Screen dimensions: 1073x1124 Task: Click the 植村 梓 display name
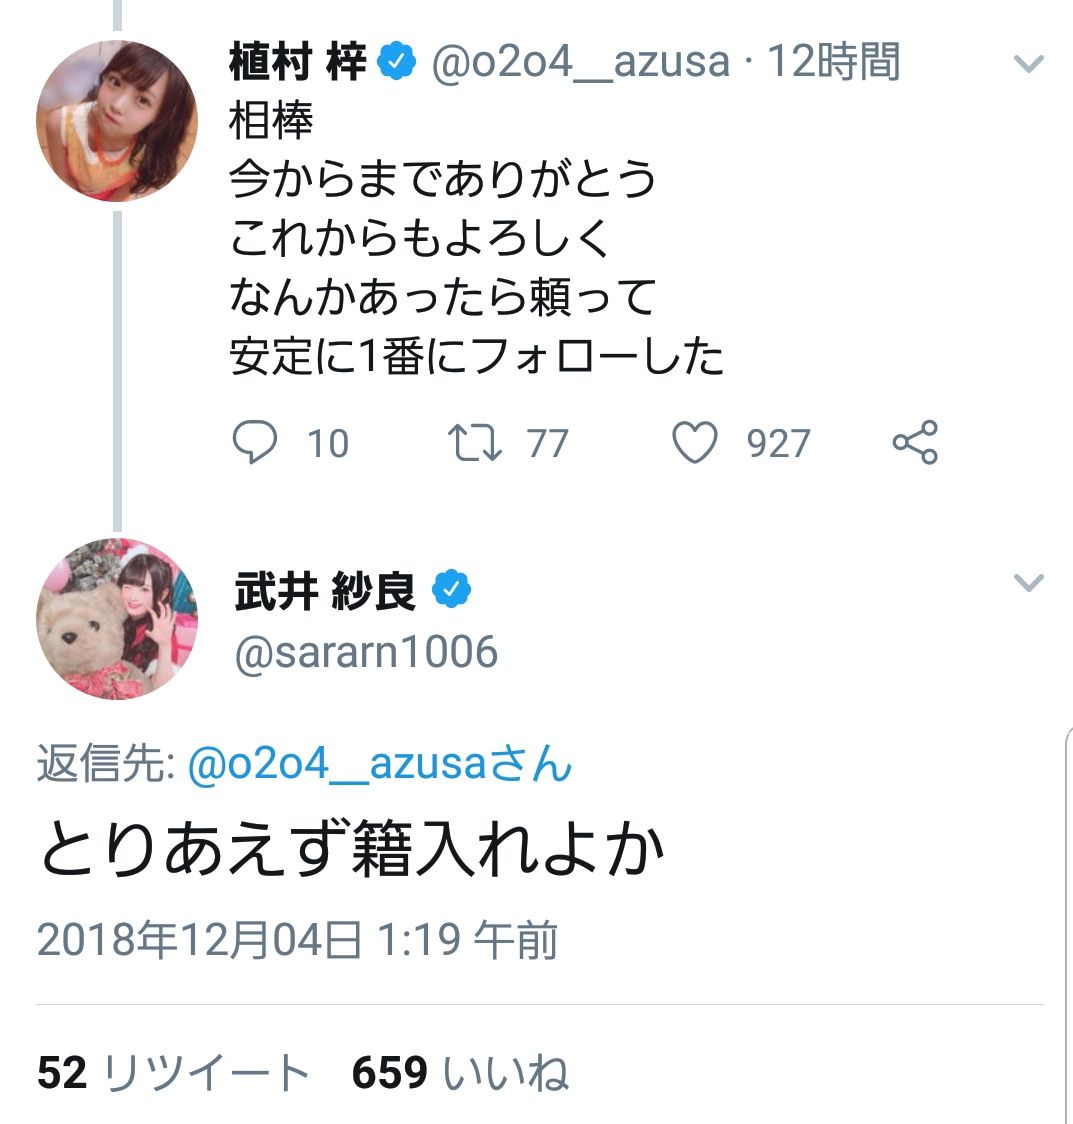297,63
